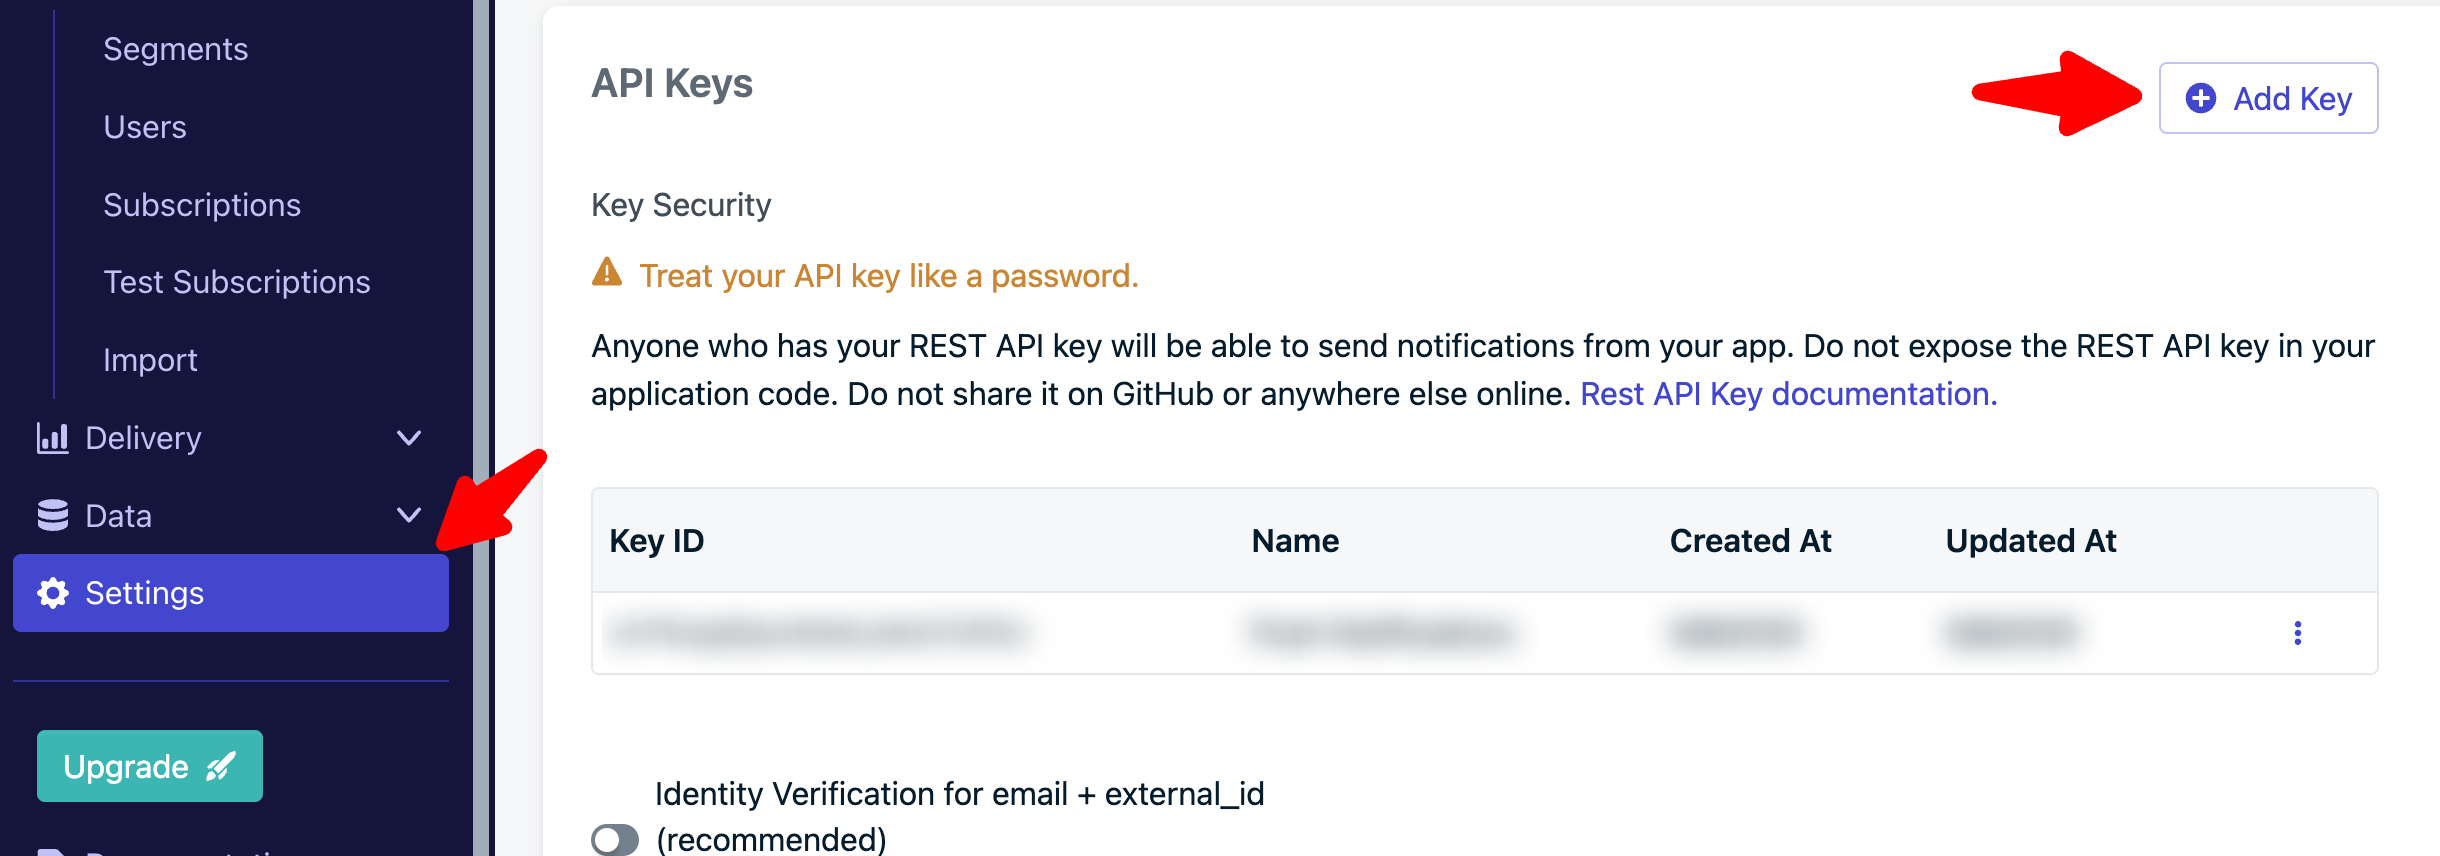Click the Upgrade button
Image resolution: width=2440 pixels, height=856 pixels.
point(150,766)
